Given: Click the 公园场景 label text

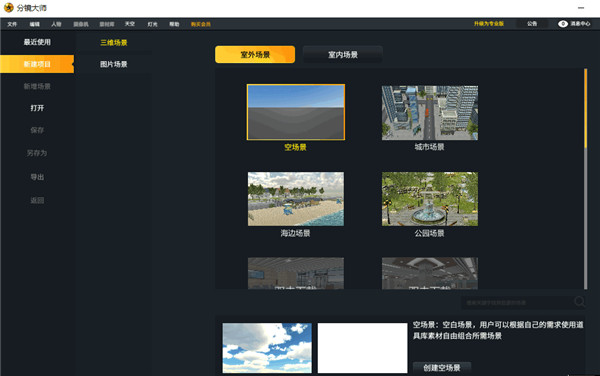Looking at the screenshot, I should tap(429, 233).
